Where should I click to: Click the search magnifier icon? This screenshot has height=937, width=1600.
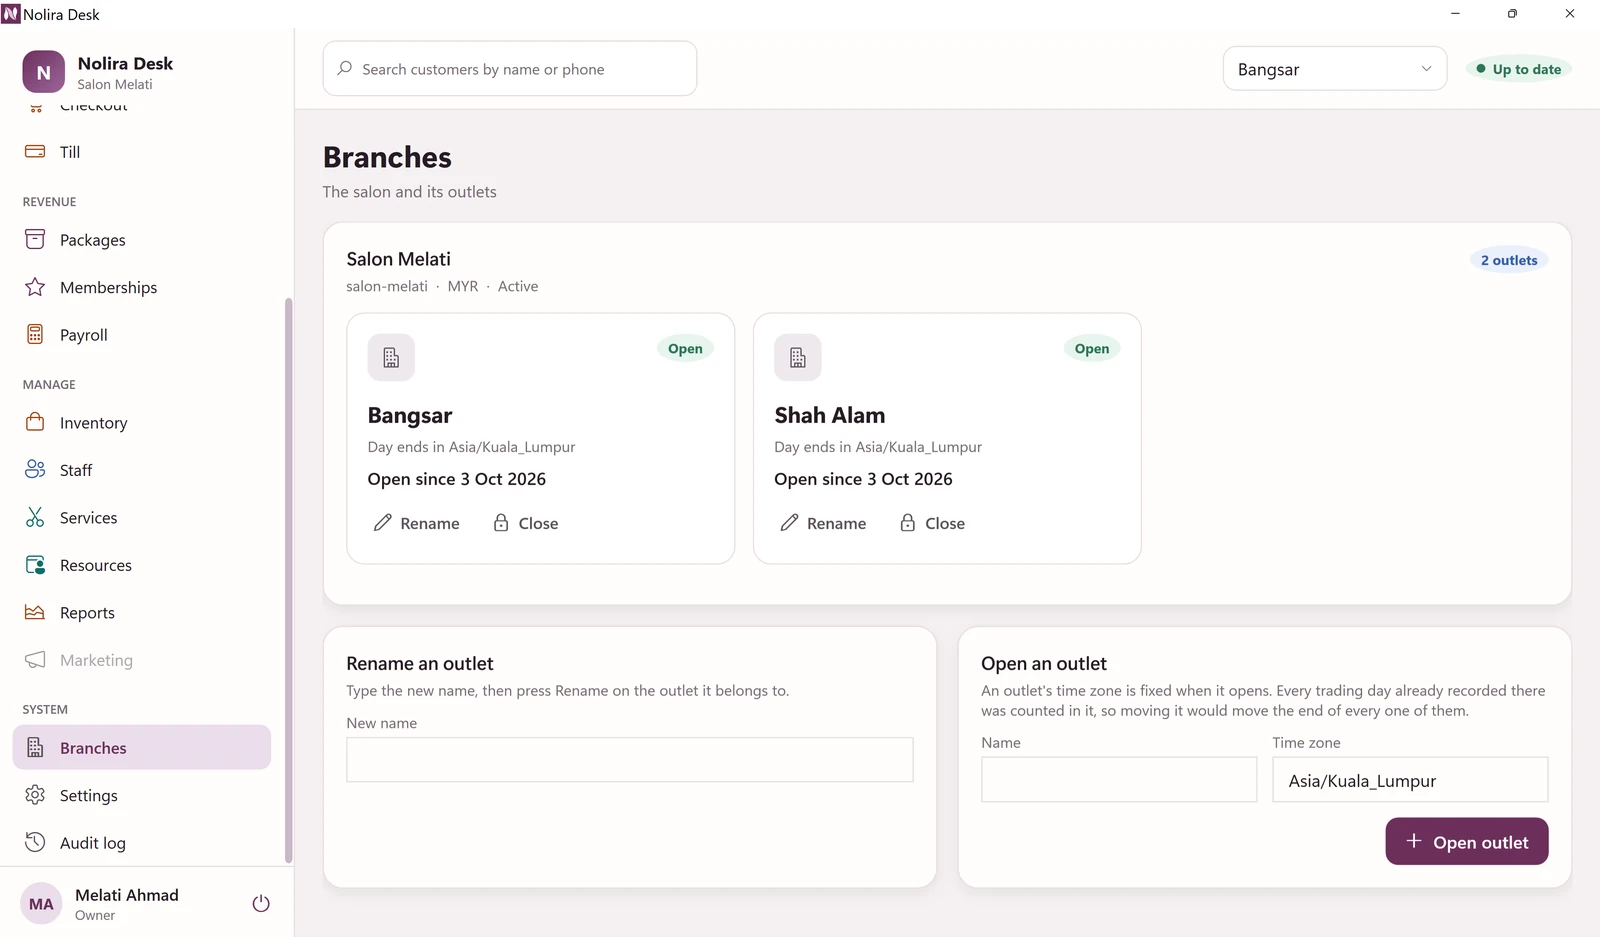click(345, 68)
